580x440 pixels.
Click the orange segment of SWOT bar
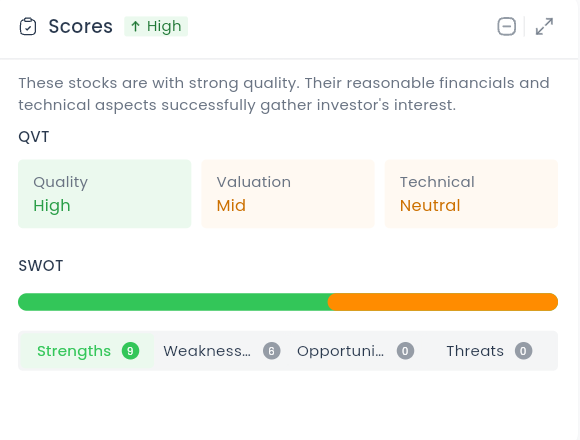[443, 302]
